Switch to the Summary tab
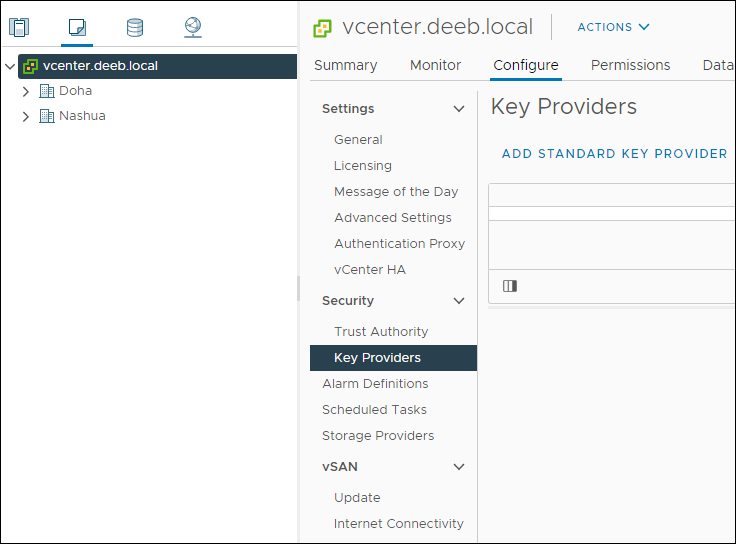This screenshot has width=736, height=544. pyautogui.click(x=345, y=65)
